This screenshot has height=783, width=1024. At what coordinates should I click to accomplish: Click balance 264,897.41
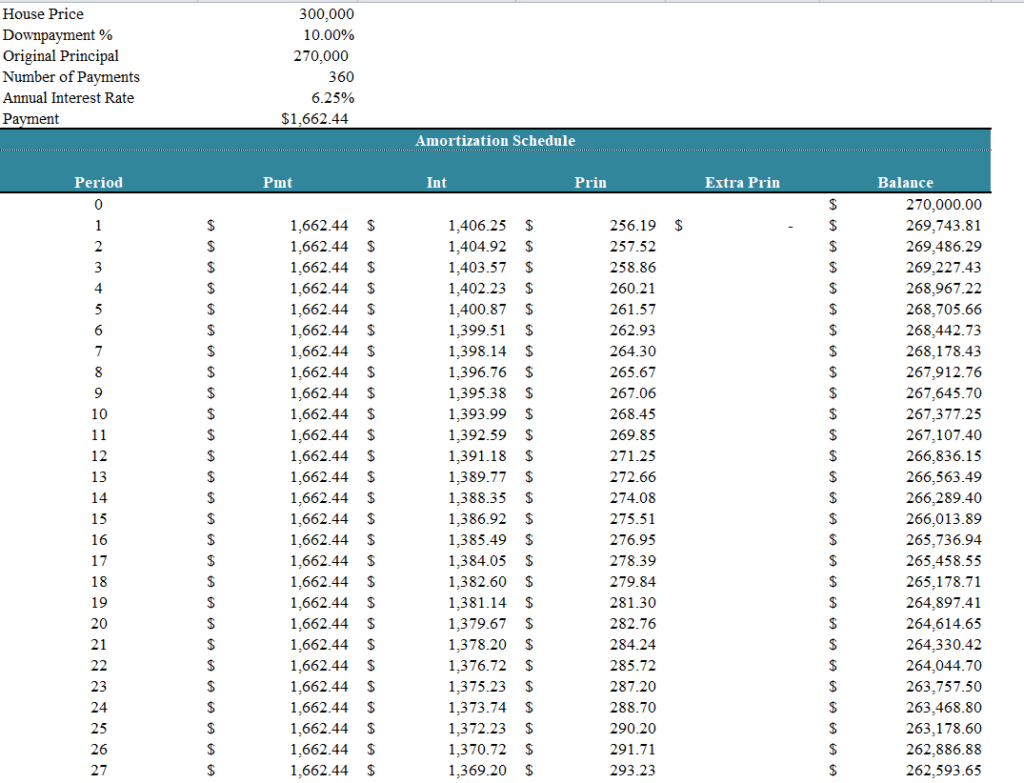pos(944,602)
